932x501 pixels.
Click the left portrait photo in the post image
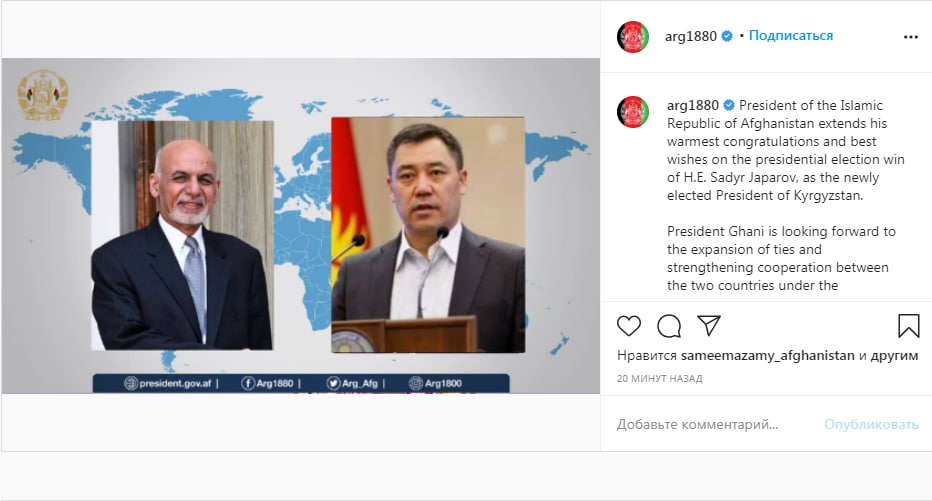pyautogui.click(x=182, y=235)
